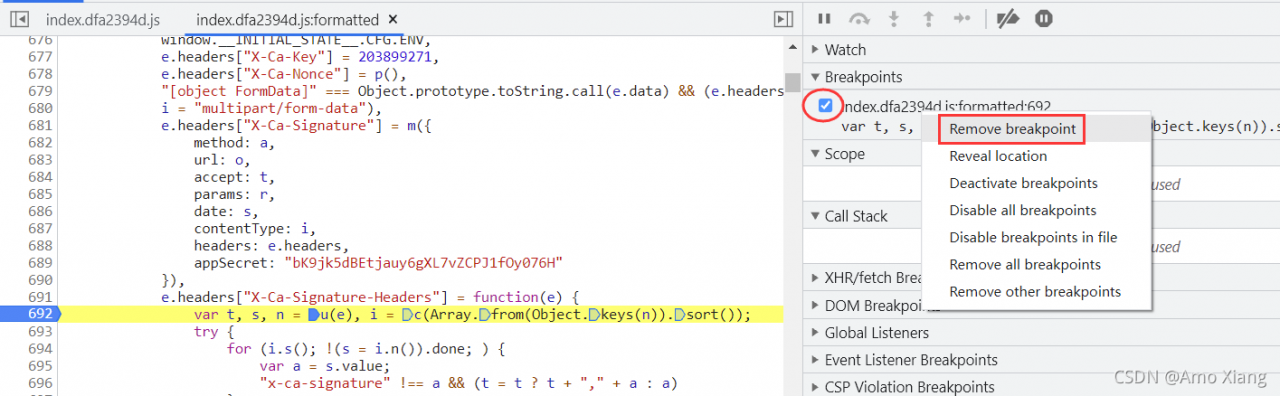
Task: Toggle the Deactivate breakpoints icon
Action: click(x=1008, y=18)
